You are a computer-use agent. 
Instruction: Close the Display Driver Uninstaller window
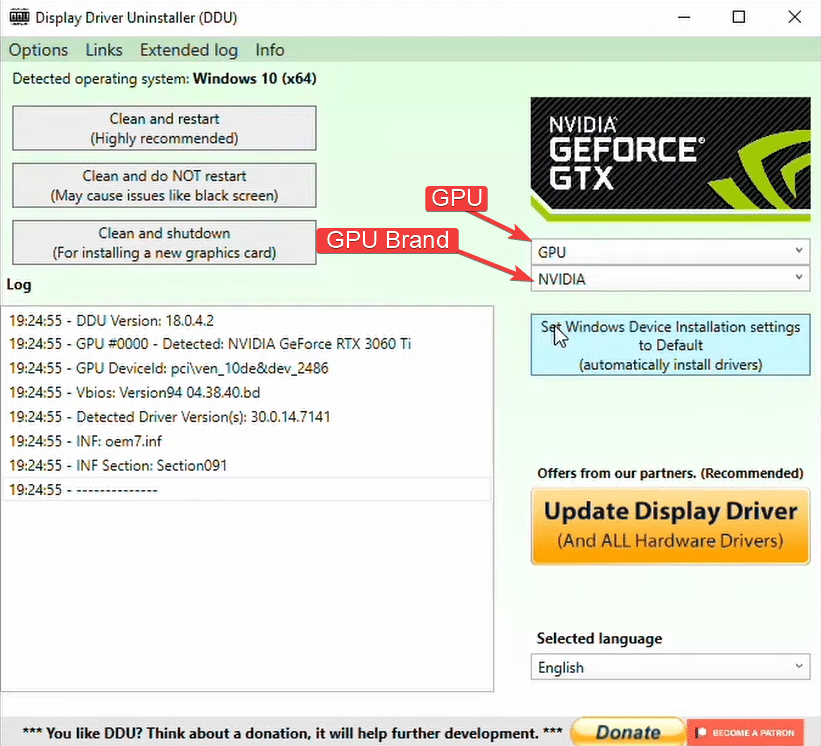[794, 17]
